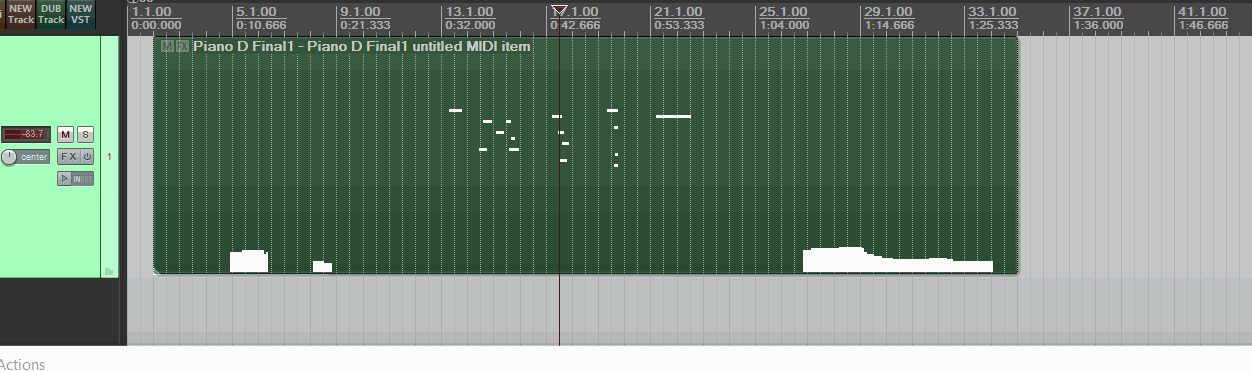Open the MIDI item FX icon
The height and width of the screenshot is (372, 1252).
coord(182,46)
